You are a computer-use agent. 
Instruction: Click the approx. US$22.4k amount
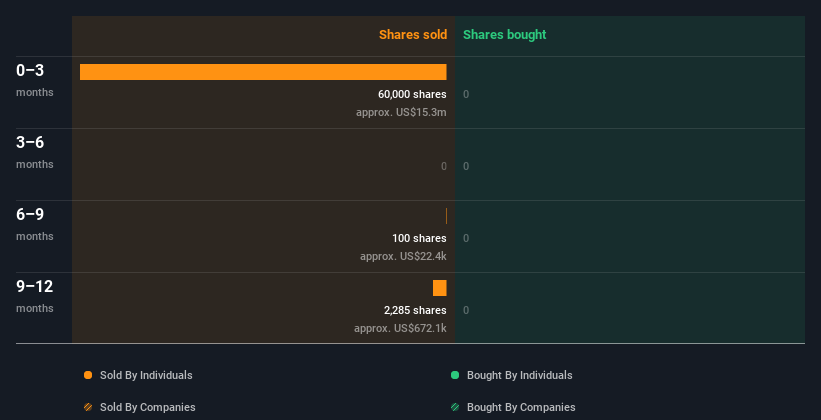pos(403,256)
